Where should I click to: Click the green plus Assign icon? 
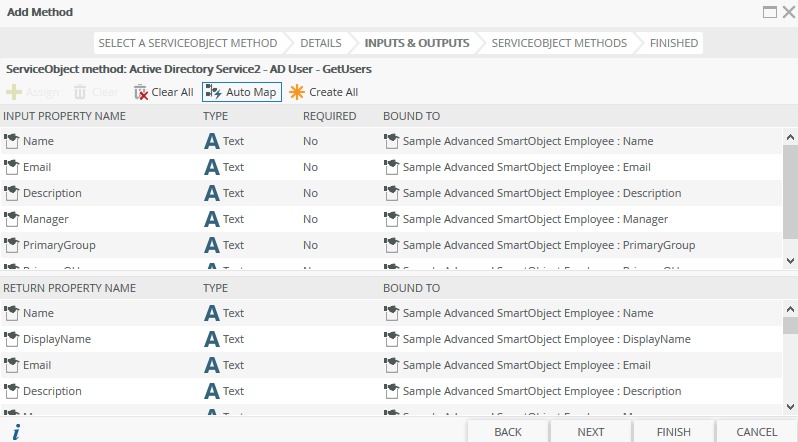[x=14, y=92]
